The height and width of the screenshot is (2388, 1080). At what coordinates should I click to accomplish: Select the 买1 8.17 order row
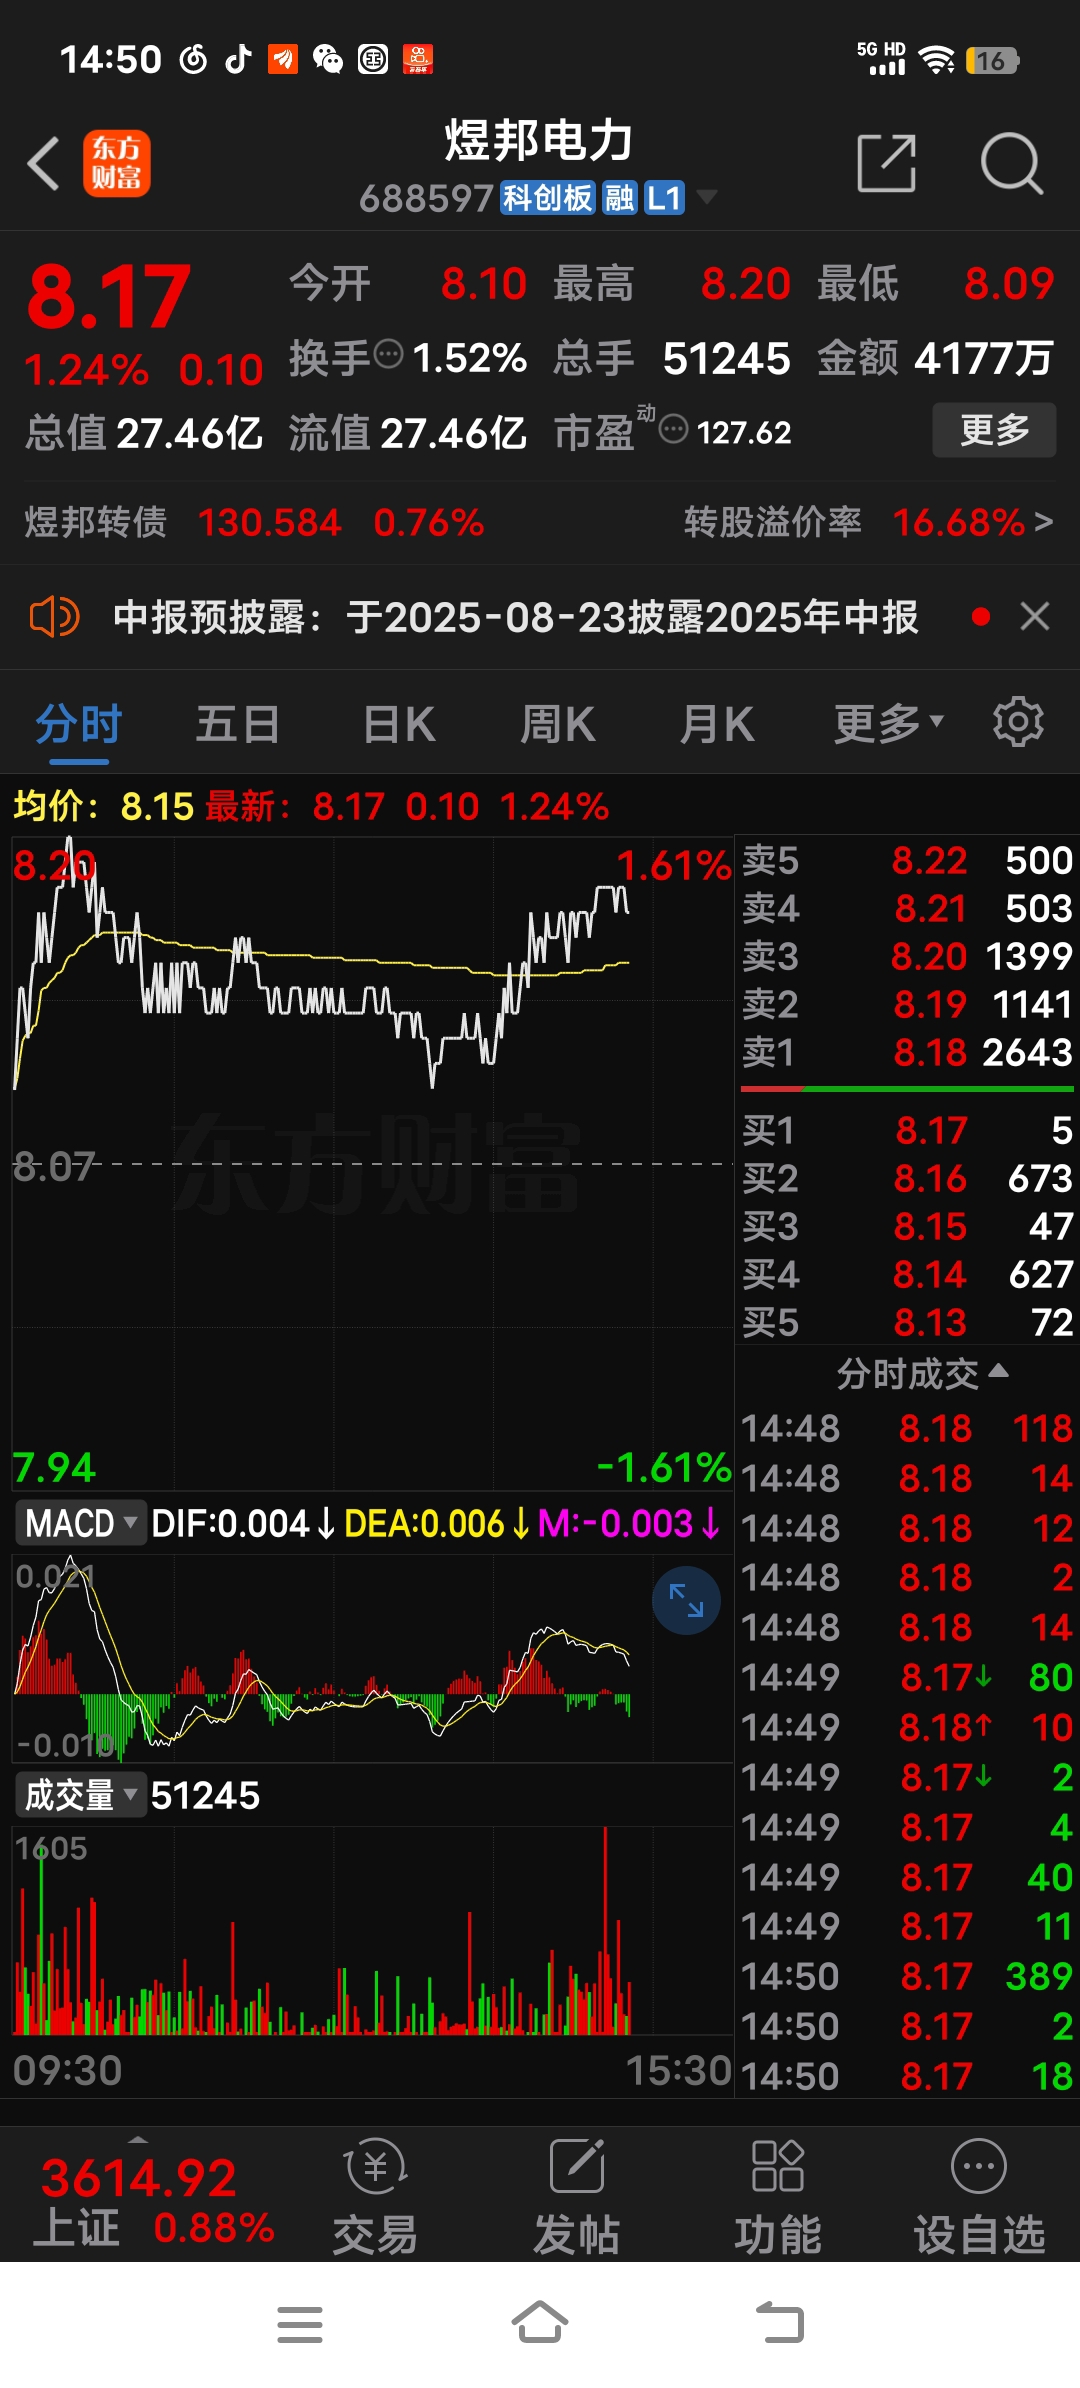(907, 1130)
